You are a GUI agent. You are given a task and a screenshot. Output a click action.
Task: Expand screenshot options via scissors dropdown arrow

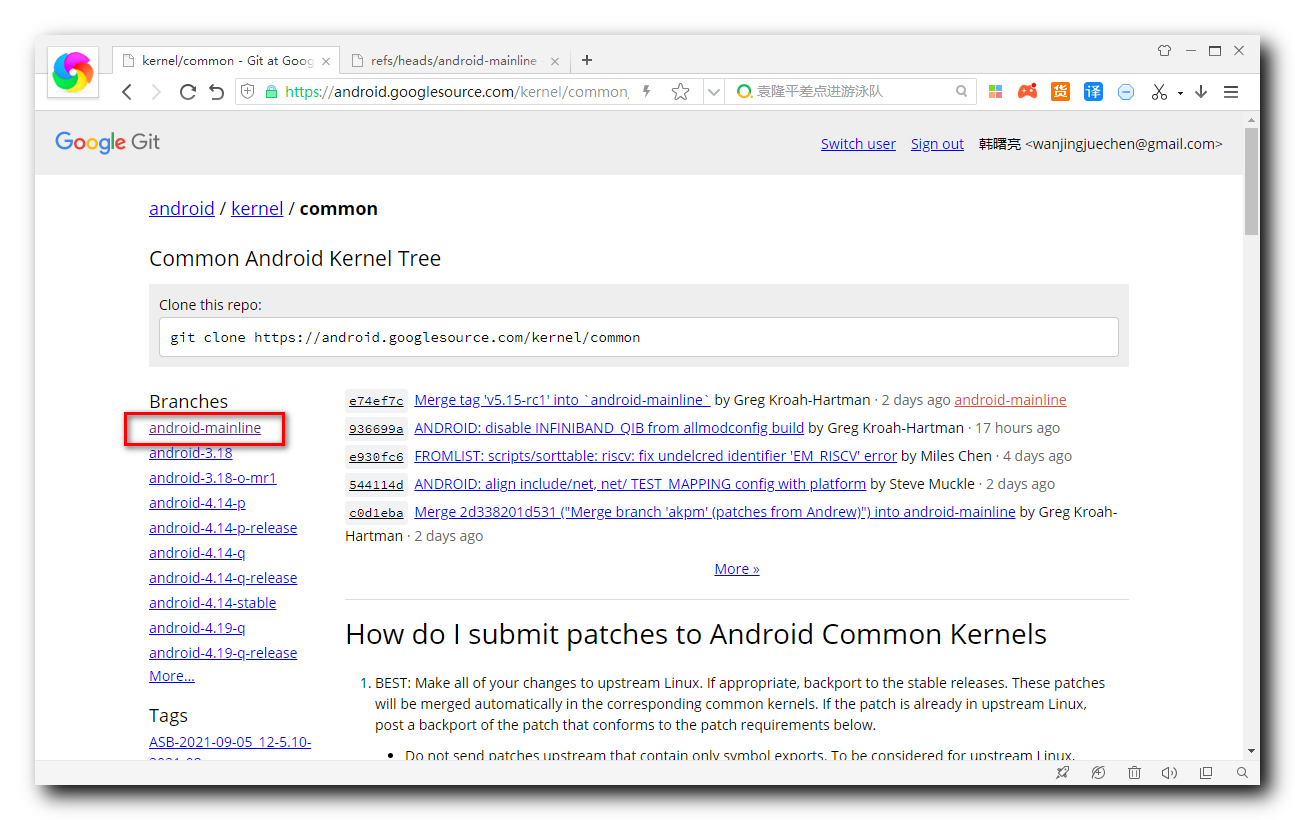pyautogui.click(x=1179, y=91)
